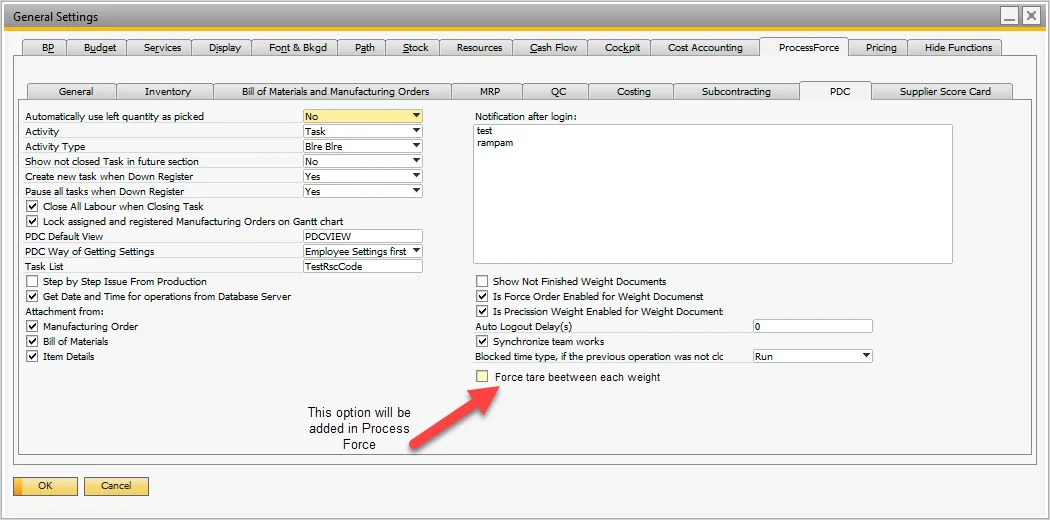
Task: Open the Display tab
Action: coord(222,48)
